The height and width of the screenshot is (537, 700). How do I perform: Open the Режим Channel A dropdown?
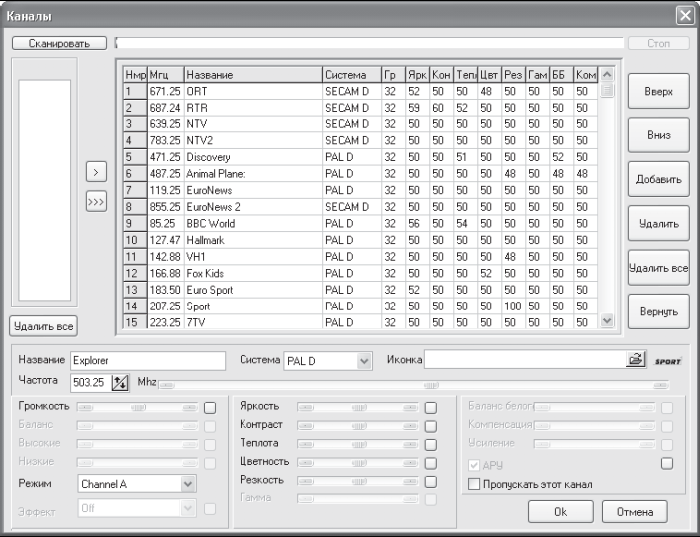point(188,484)
